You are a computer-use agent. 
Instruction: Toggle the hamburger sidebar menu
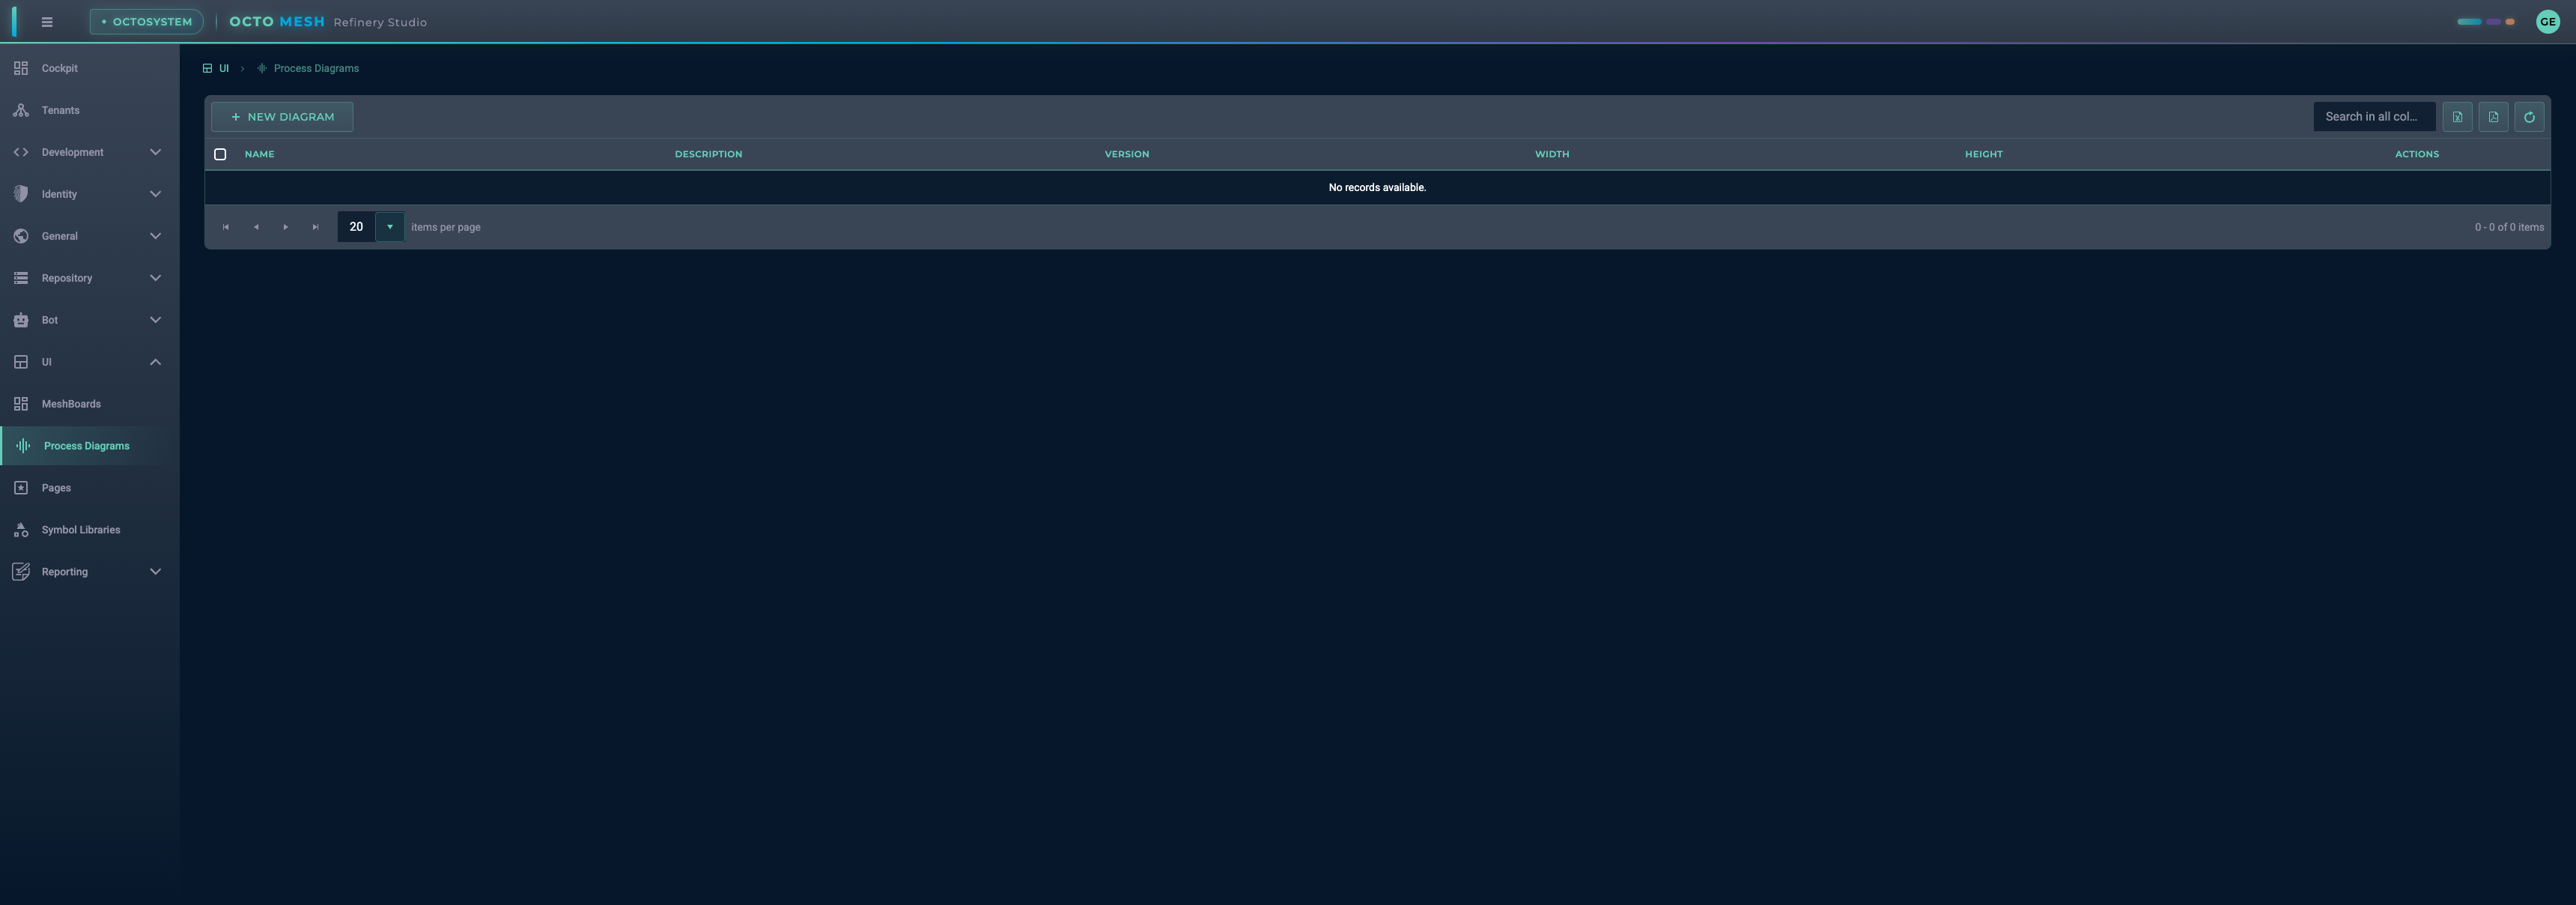tap(47, 22)
